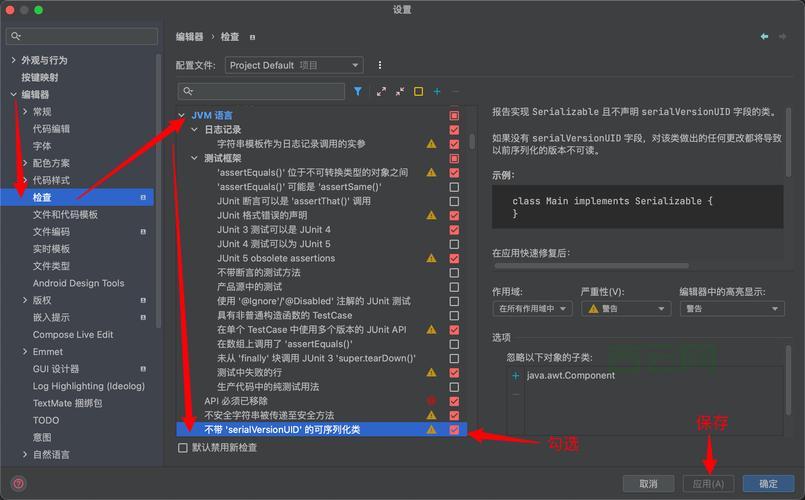Open the profile options kebab menu
The height and width of the screenshot is (500, 805).
click(x=379, y=65)
